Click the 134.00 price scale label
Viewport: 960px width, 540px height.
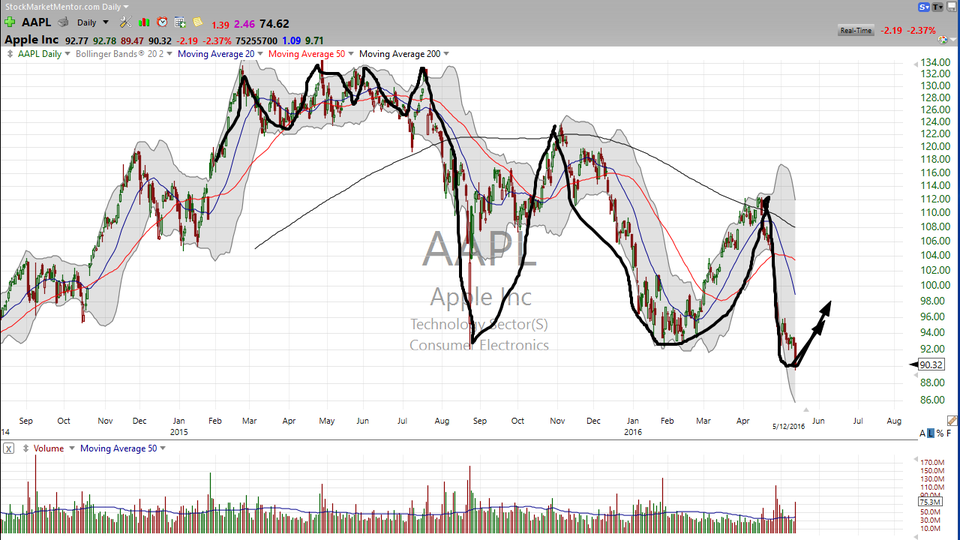click(936, 62)
